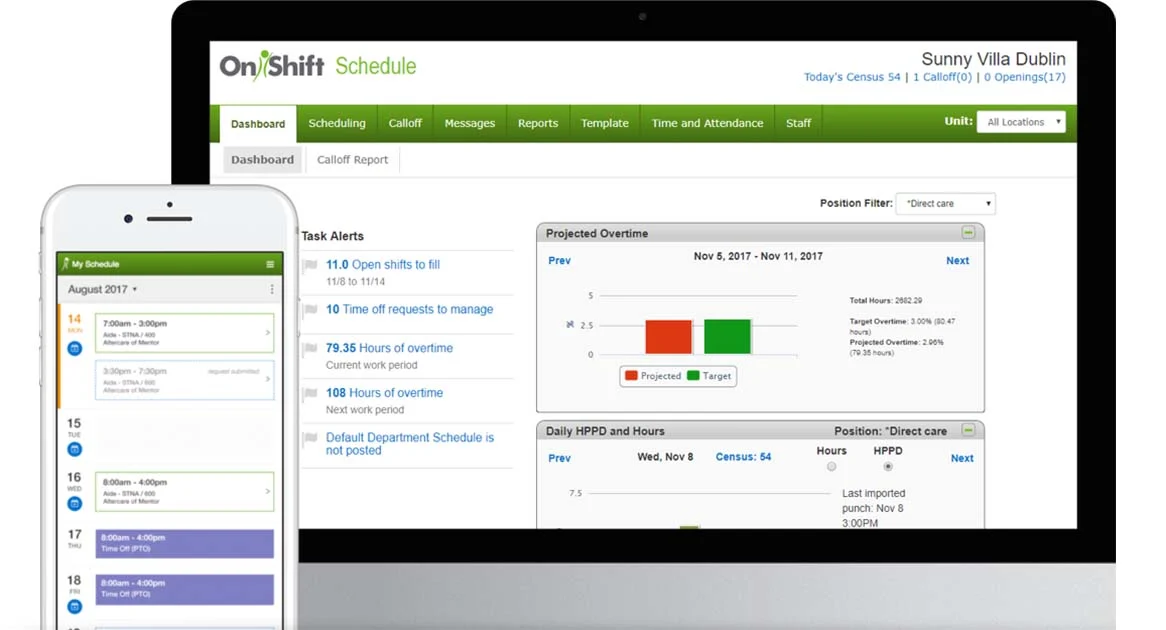Viewport: 1166px width, 630px height.
Task: Tap the calendar icon under Monday 14
Action: (74, 348)
